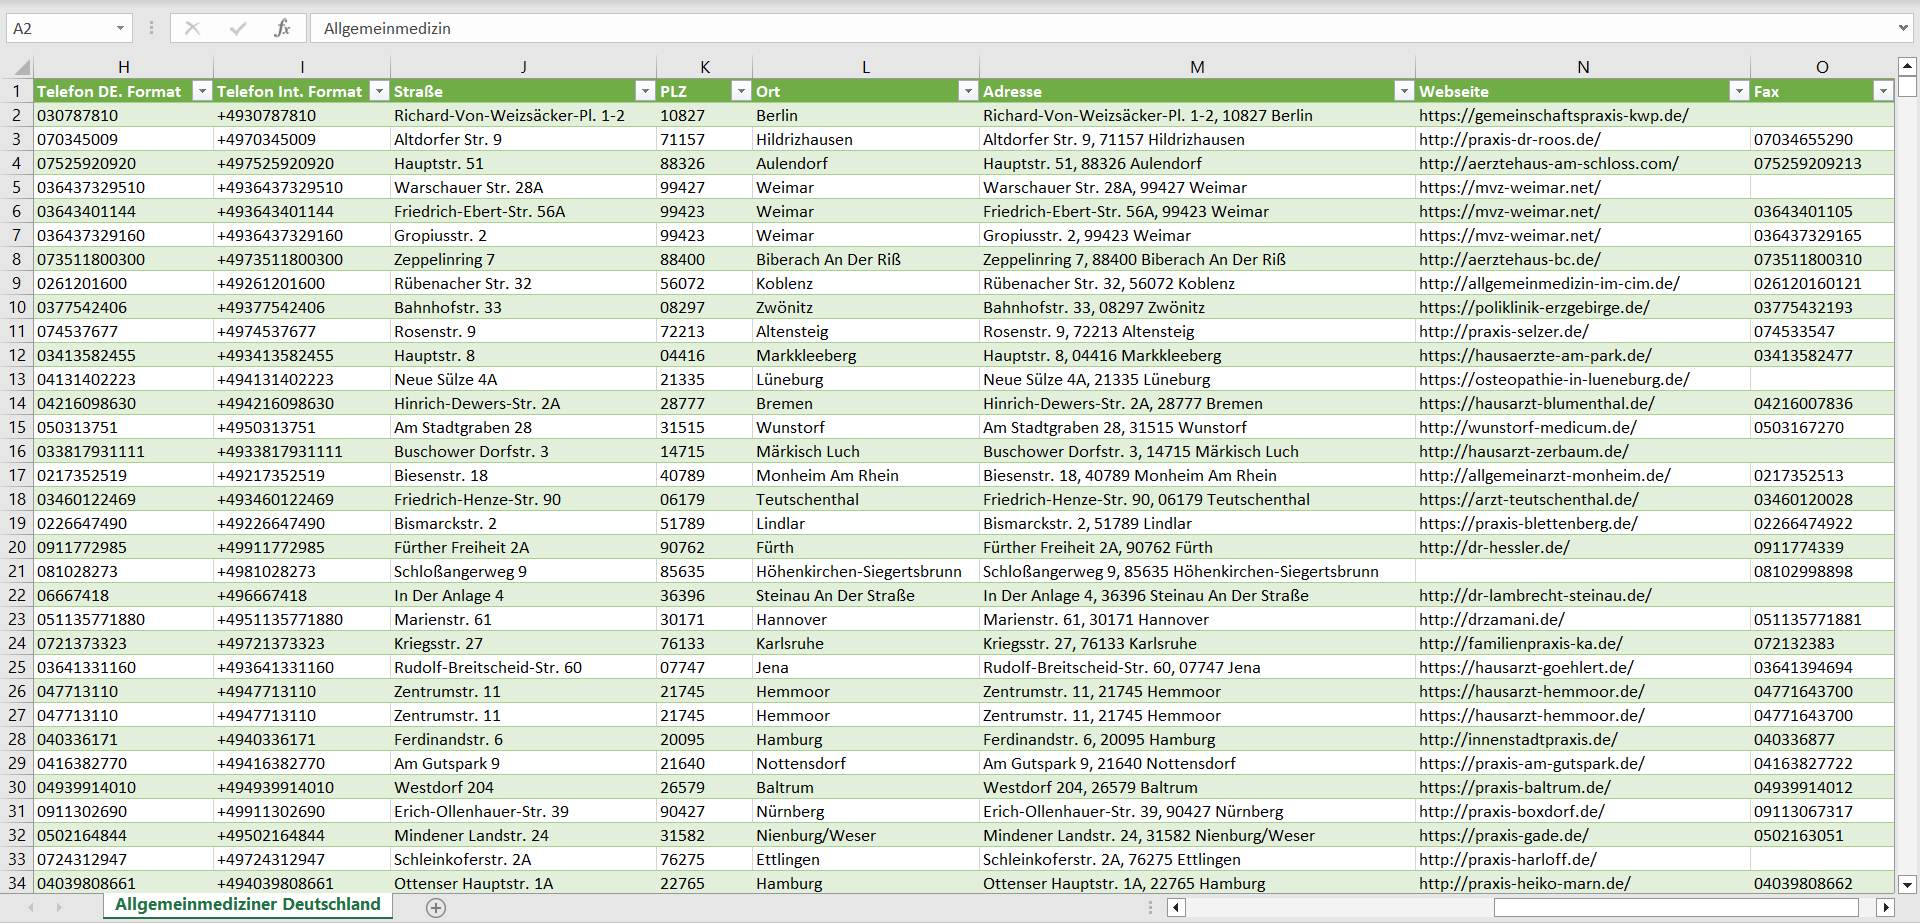Click horizontal scrollbar right arrow

click(x=1885, y=907)
